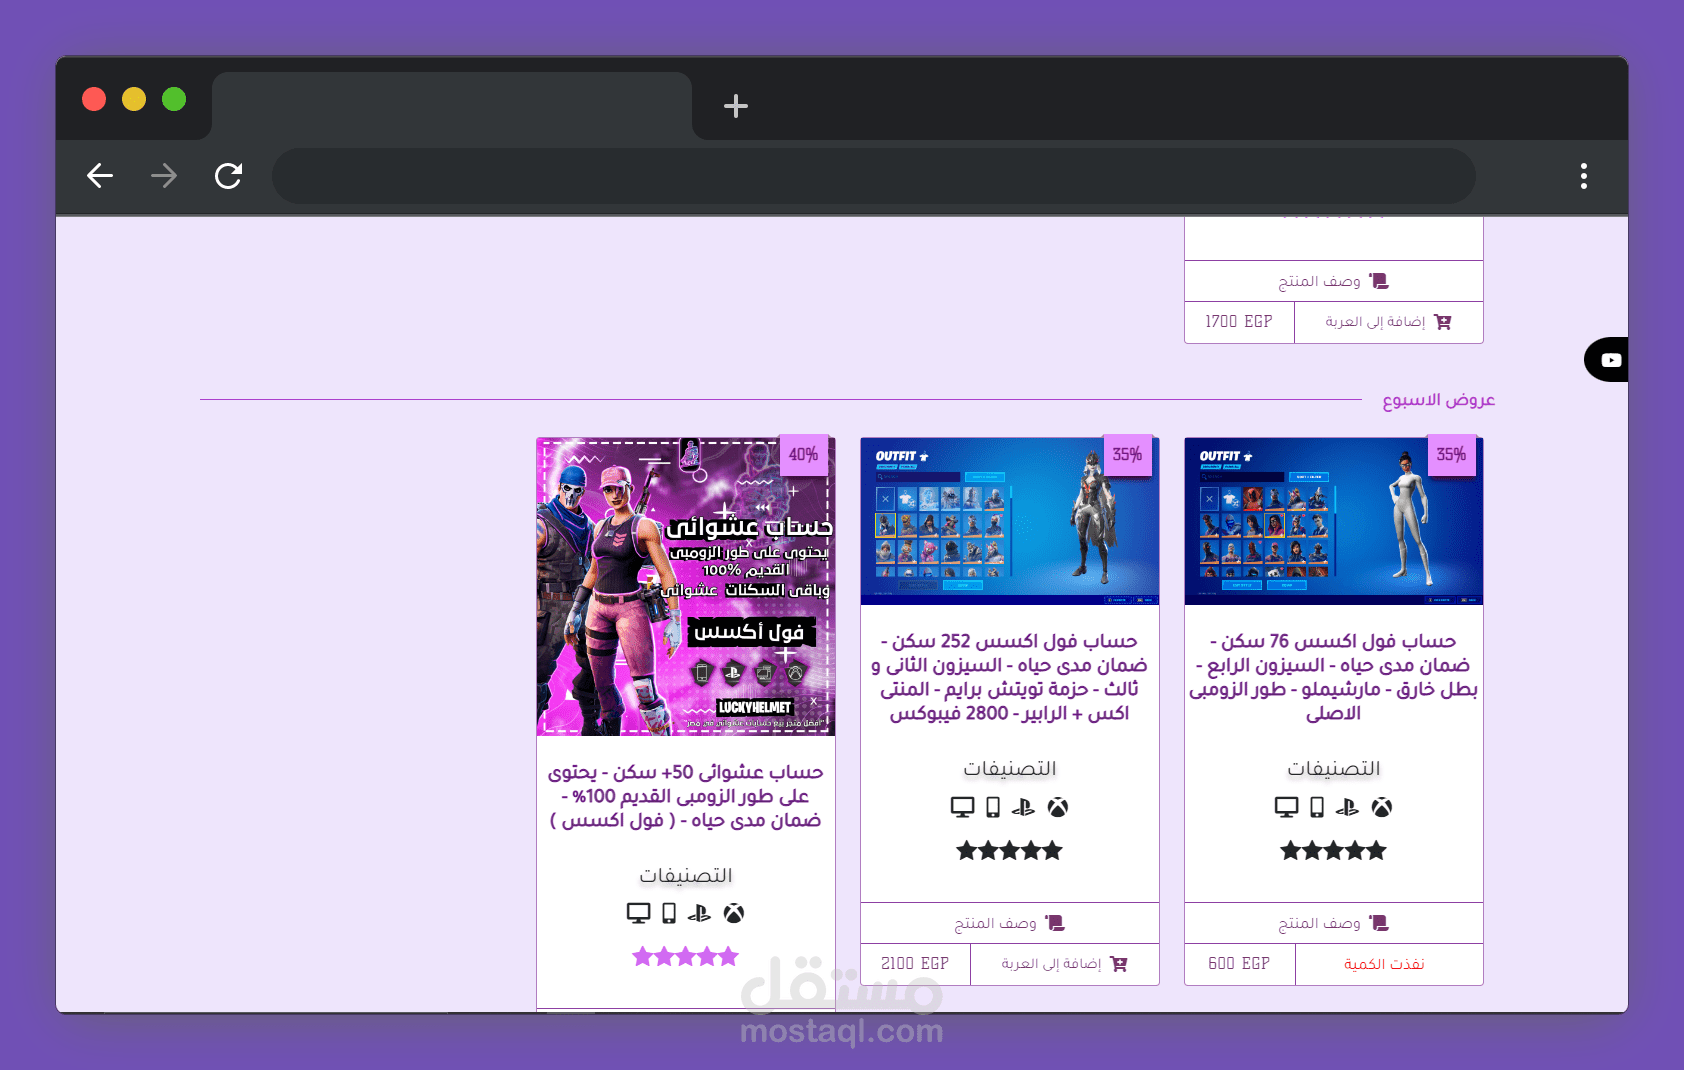Viewport: 1684px width, 1070px height.
Task: Click 'التصنيفات' label on random account card
Action: click(x=686, y=875)
